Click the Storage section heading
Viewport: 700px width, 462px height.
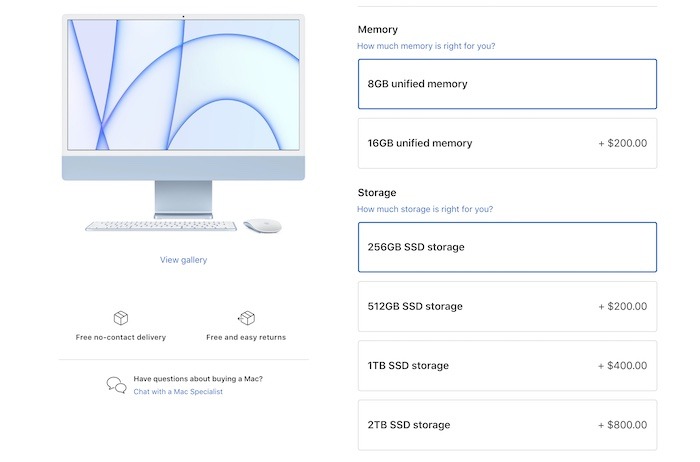[x=377, y=192]
